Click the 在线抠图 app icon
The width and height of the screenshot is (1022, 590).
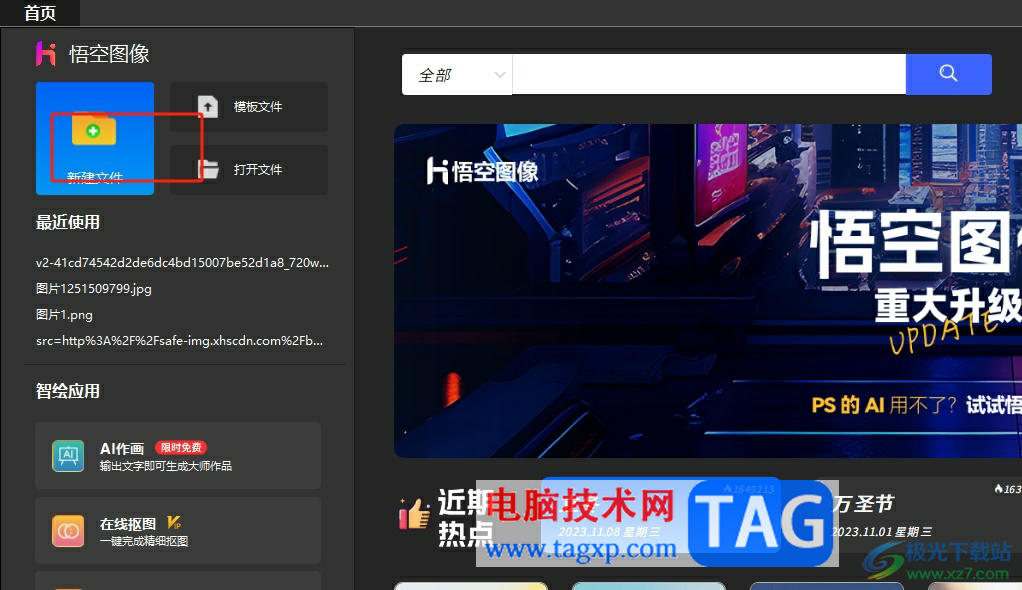coord(68,531)
